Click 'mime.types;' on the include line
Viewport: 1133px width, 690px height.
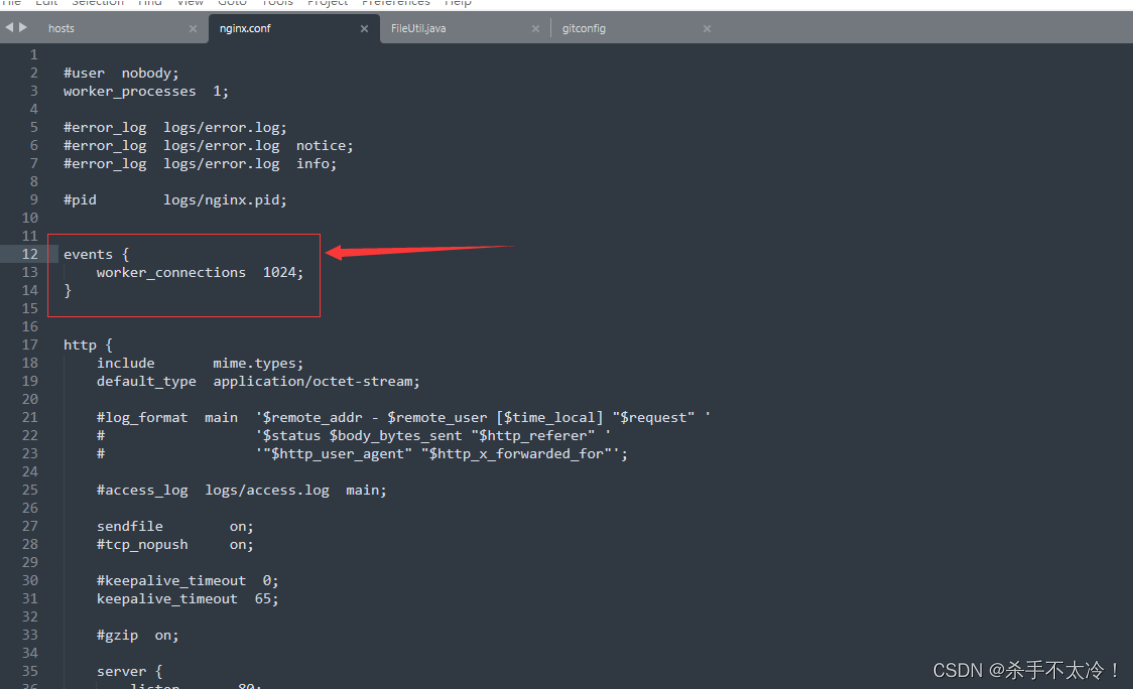coord(258,363)
